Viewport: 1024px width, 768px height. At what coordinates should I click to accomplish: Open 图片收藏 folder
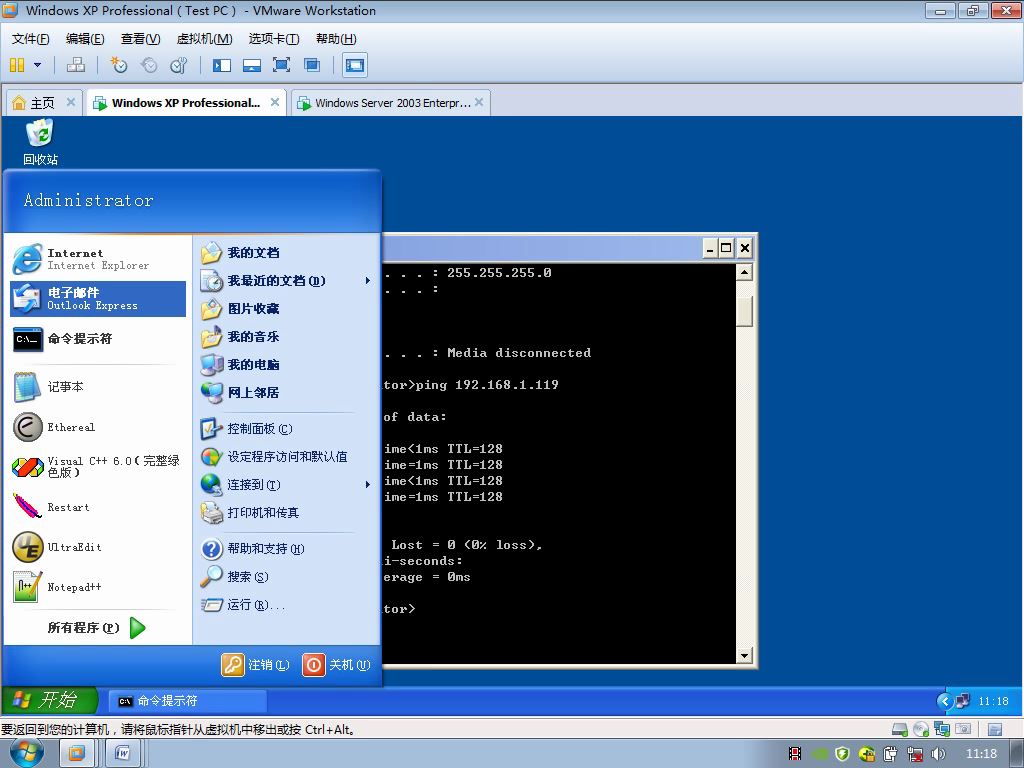(286, 309)
